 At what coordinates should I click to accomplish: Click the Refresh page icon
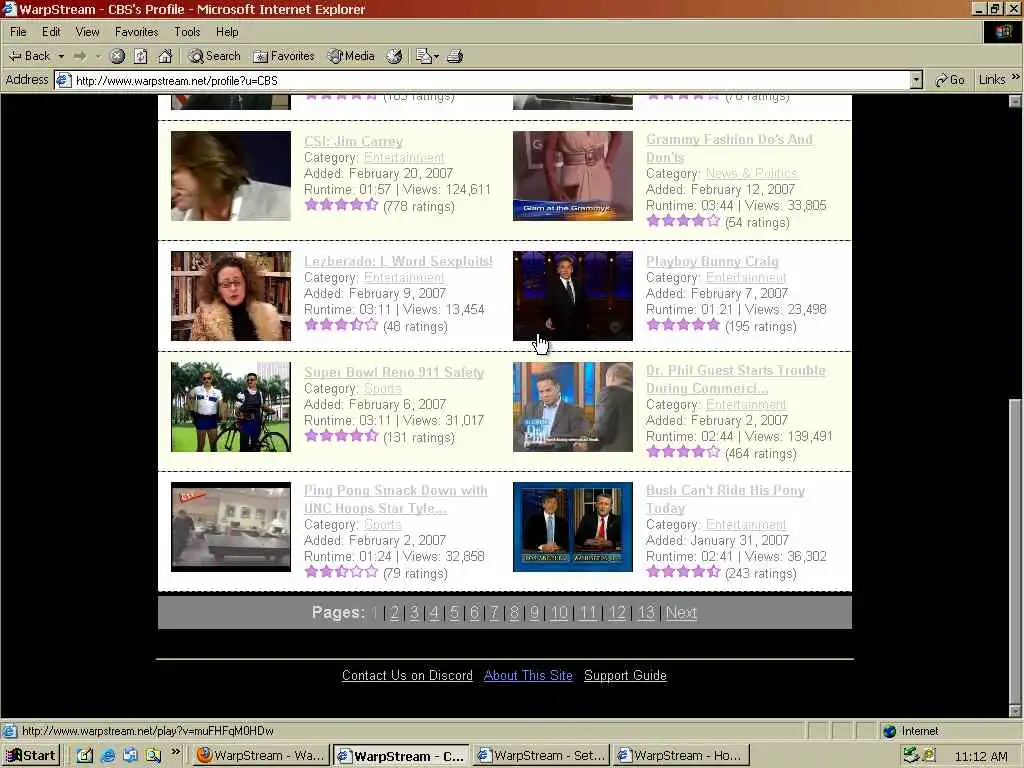coord(141,56)
